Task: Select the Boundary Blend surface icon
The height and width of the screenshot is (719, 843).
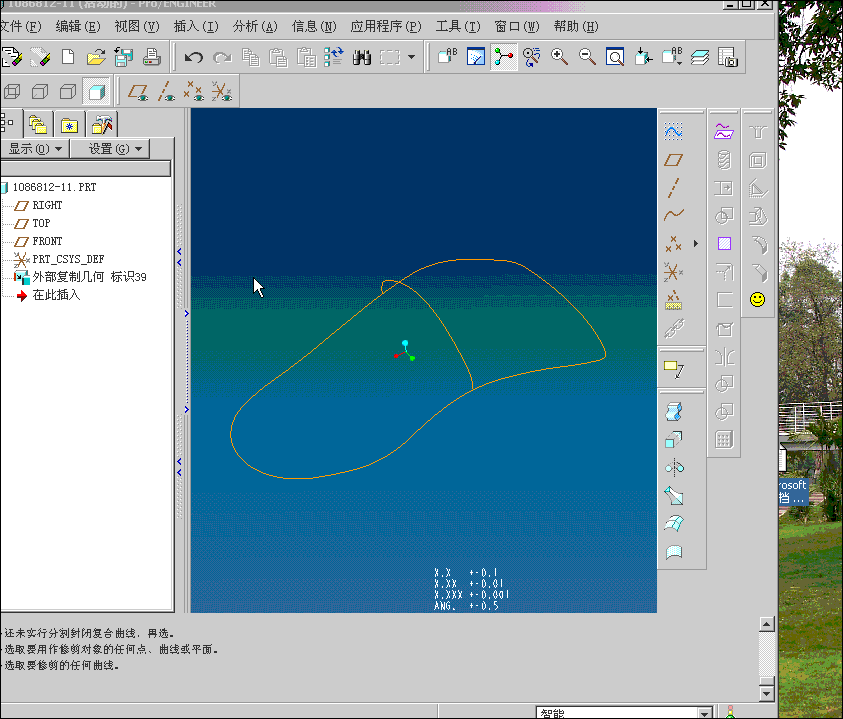Action: click(674, 523)
